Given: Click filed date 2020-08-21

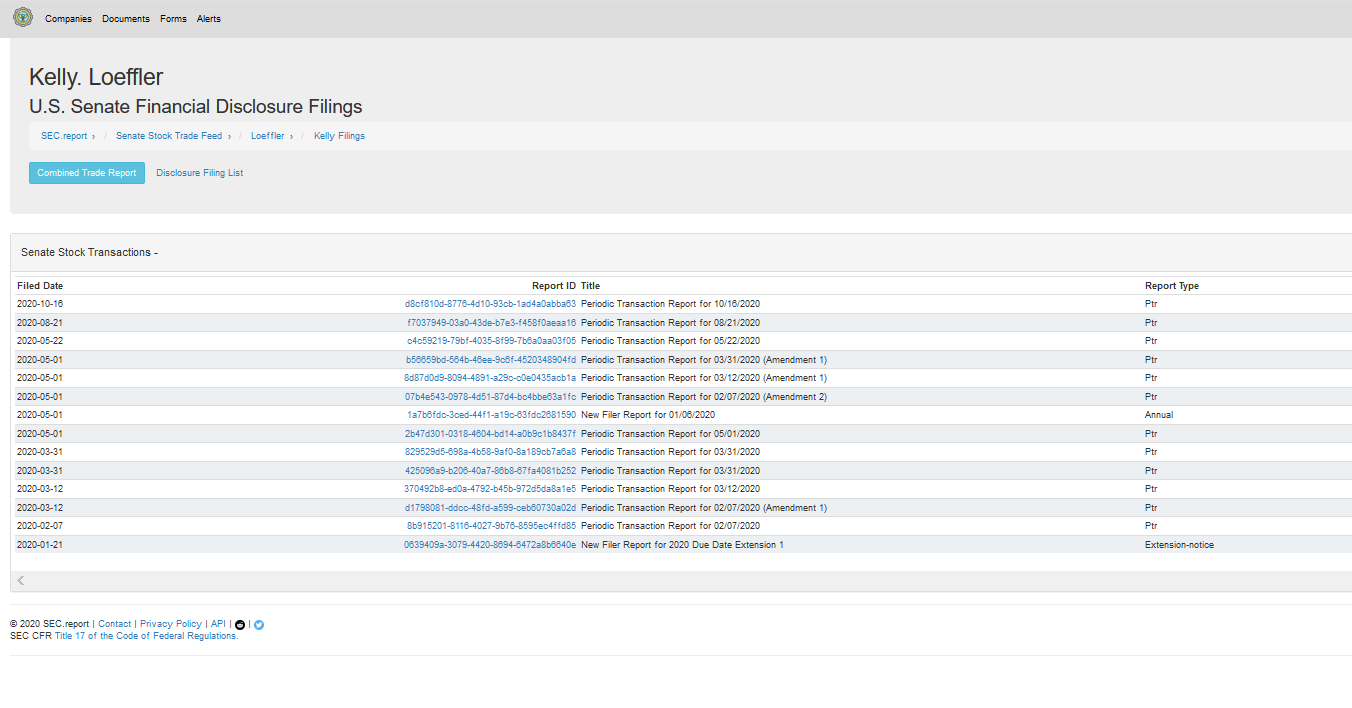Looking at the screenshot, I should click(x=40, y=323).
